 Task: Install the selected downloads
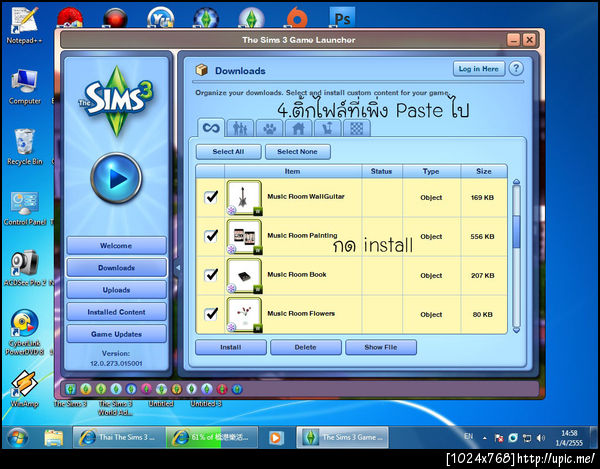coord(231,347)
